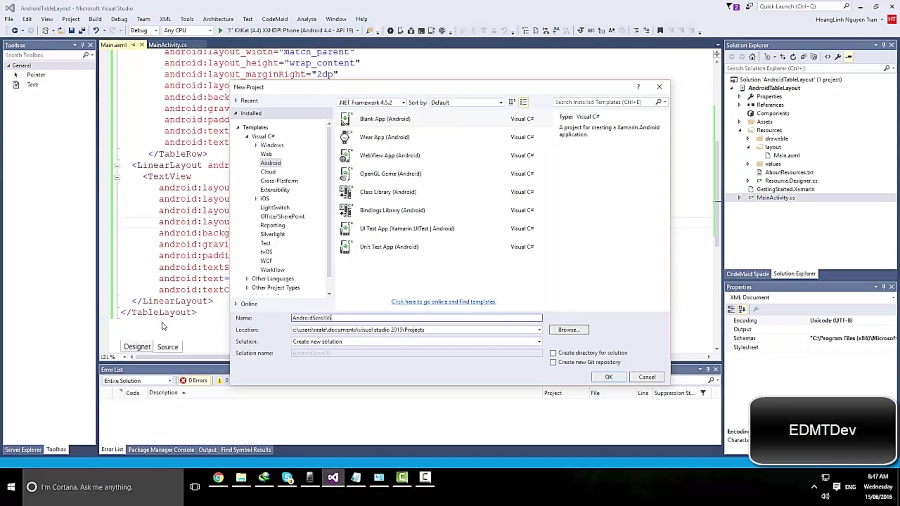Select Cross-Platform category in templates tree
The image size is (900, 506).
click(279, 181)
